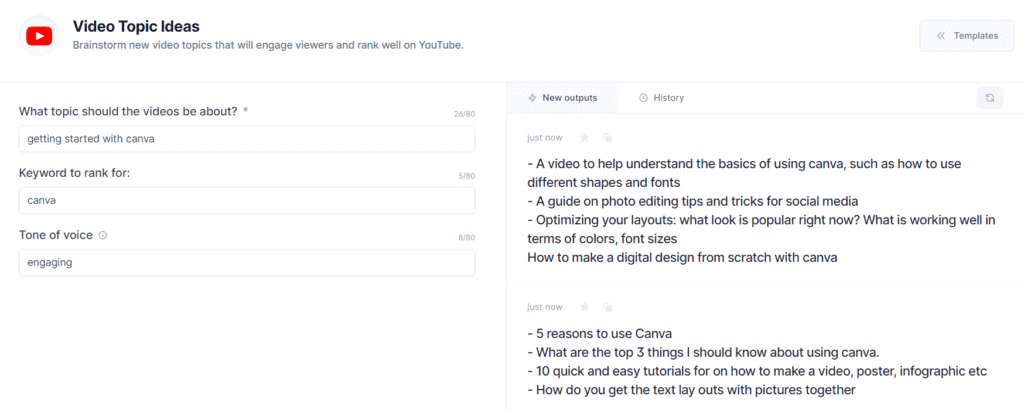This screenshot has height=413, width=1024.
Task: Click the 'Tone of voice' label
Action: click(x=56, y=235)
